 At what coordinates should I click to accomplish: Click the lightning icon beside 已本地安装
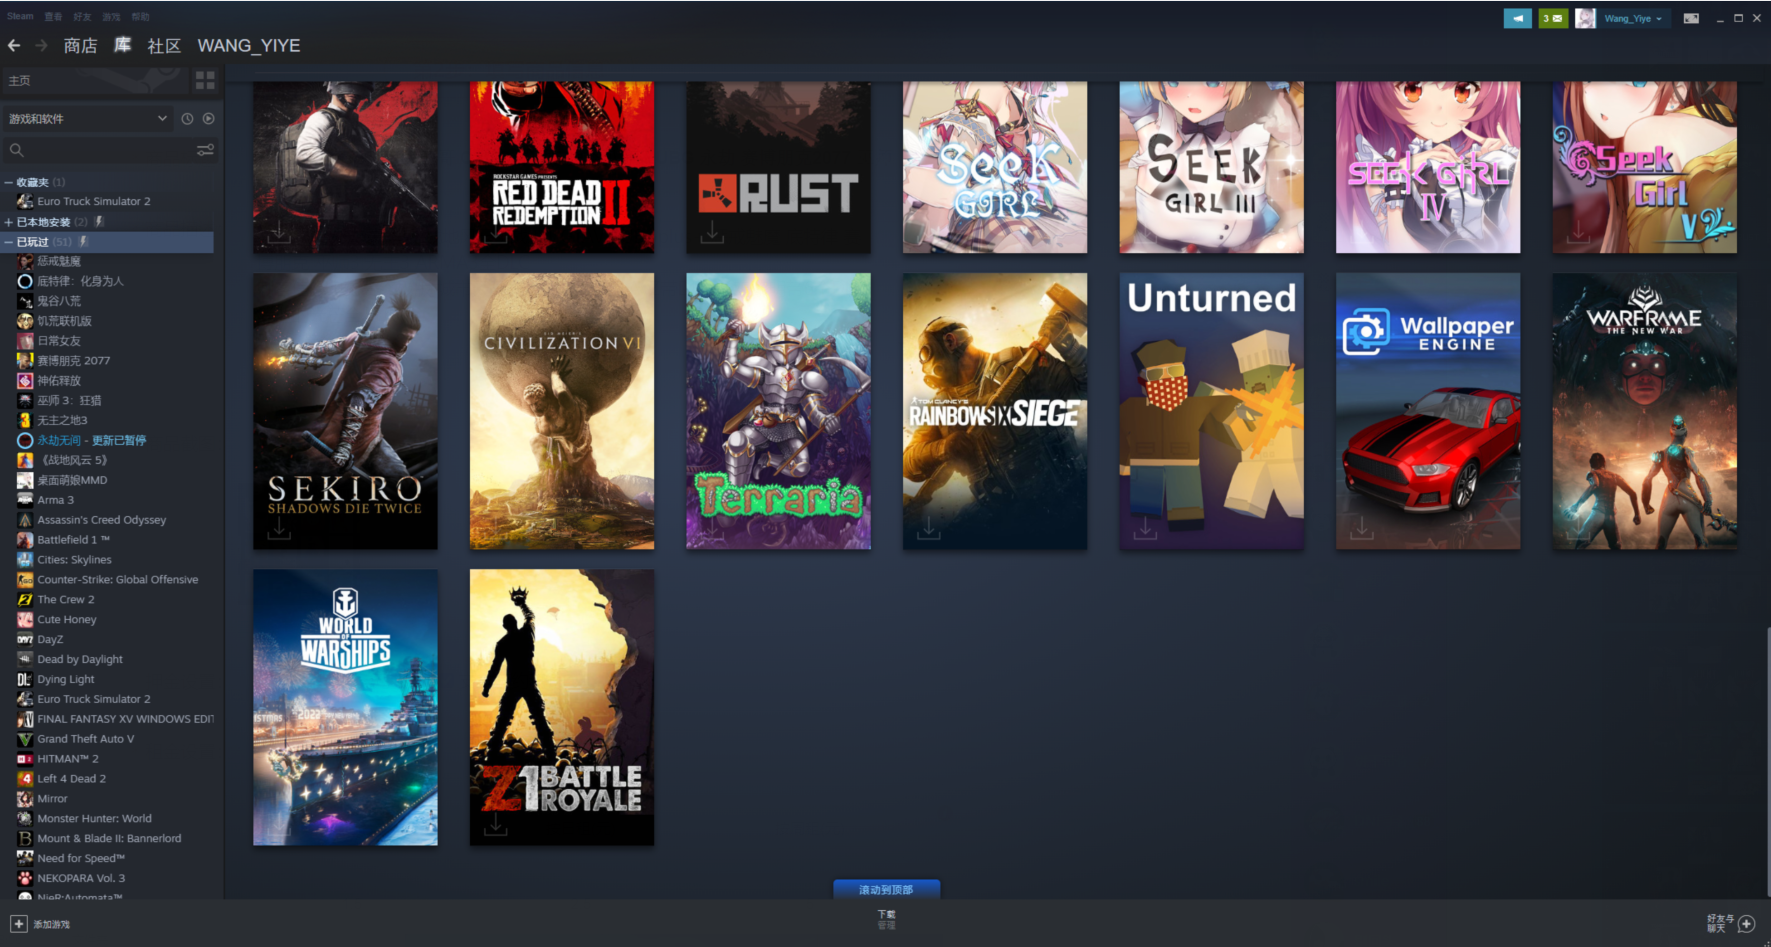click(99, 221)
